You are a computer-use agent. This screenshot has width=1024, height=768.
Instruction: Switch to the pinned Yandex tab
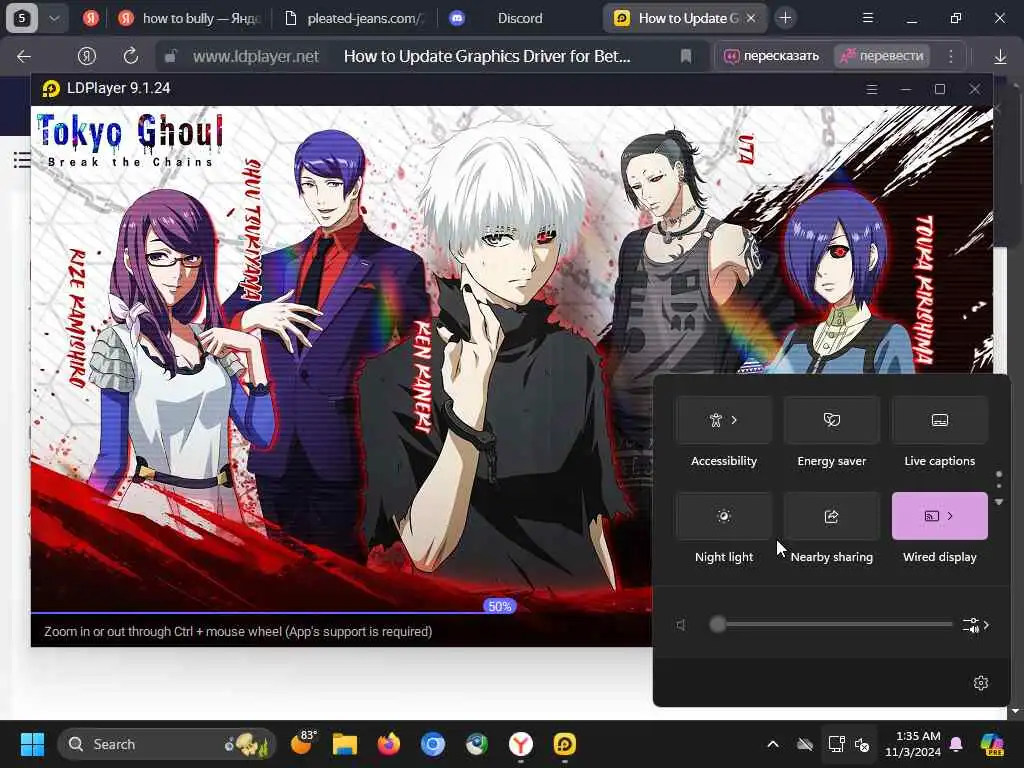pos(91,18)
